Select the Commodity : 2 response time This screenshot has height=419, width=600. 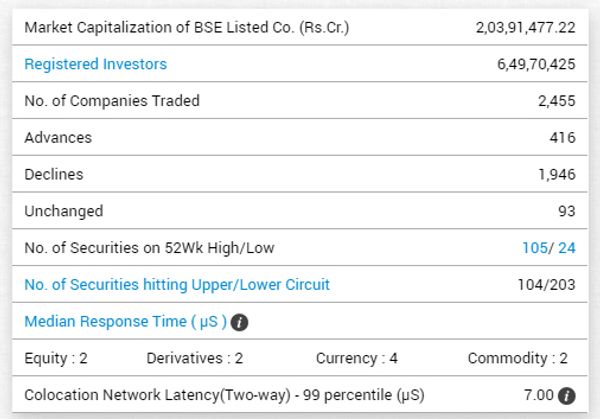[x=517, y=358]
